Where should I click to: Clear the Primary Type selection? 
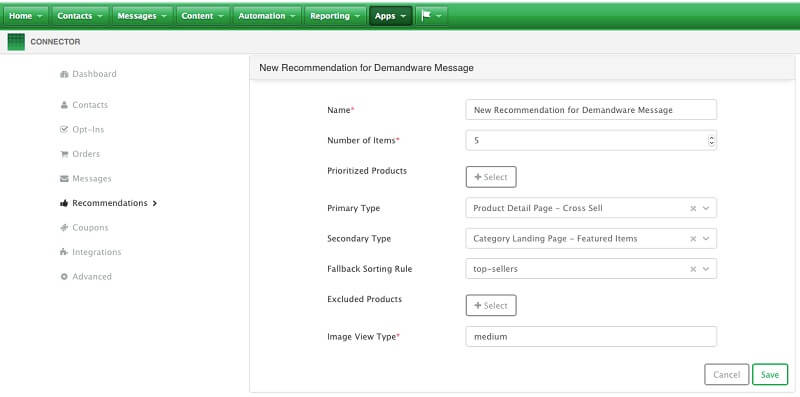(x=693, y=209)
